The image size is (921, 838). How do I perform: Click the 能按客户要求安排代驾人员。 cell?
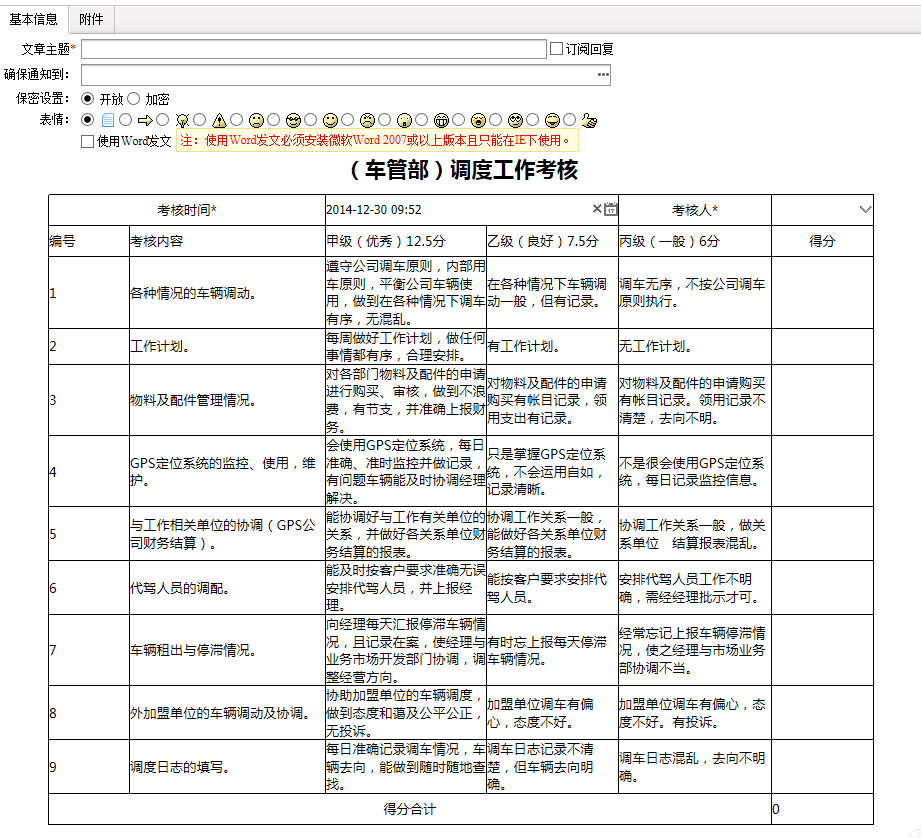click(x=552, y=588)
